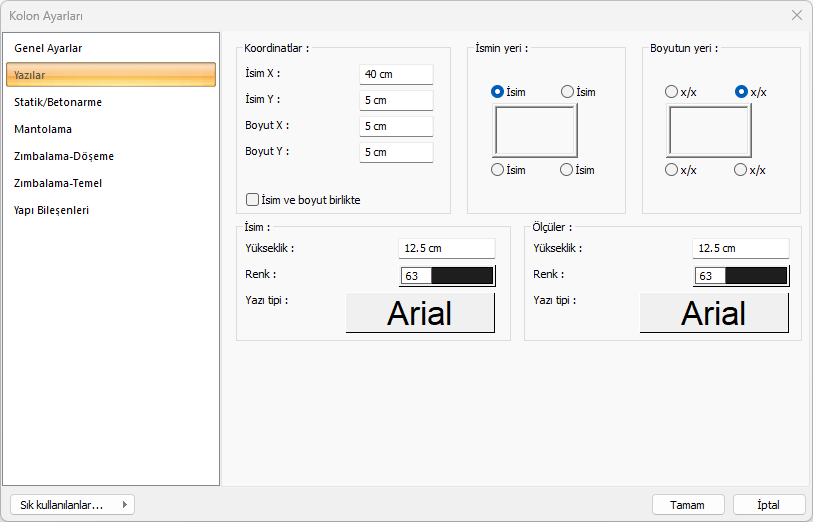This screenshot has height=522, width=813.
Task: Click the İsim X coordinate field
Action: click(x=396, y=75)
